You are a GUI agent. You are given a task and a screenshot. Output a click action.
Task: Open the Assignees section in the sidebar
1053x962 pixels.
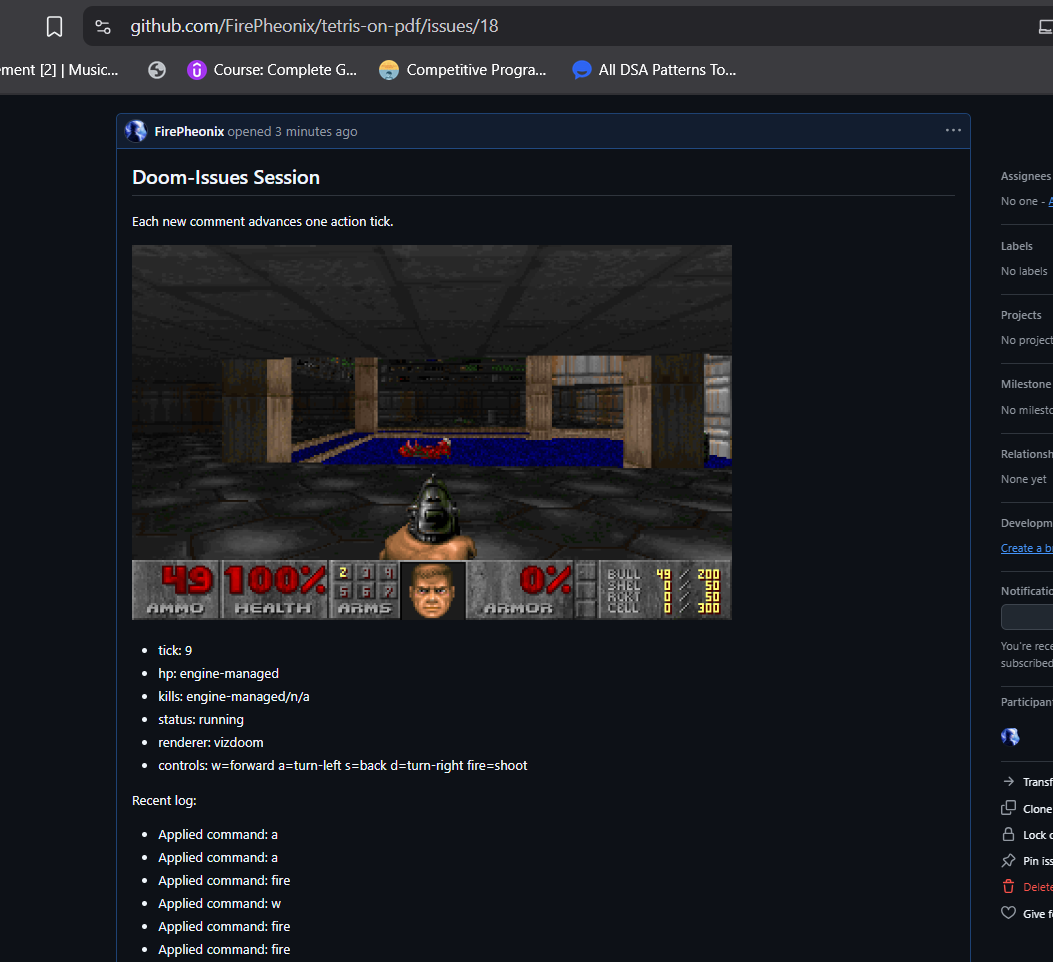pos(1026,176)
